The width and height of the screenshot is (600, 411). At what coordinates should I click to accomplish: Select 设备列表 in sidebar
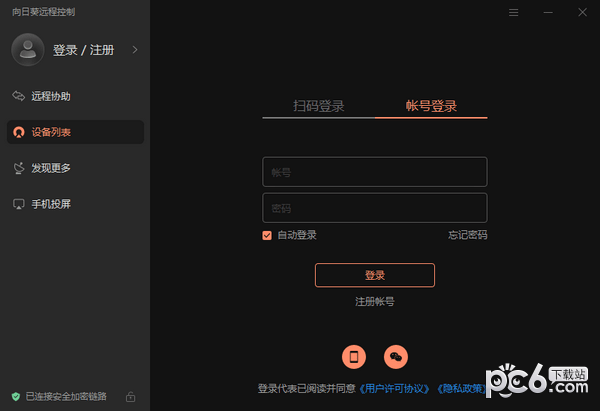75,132
